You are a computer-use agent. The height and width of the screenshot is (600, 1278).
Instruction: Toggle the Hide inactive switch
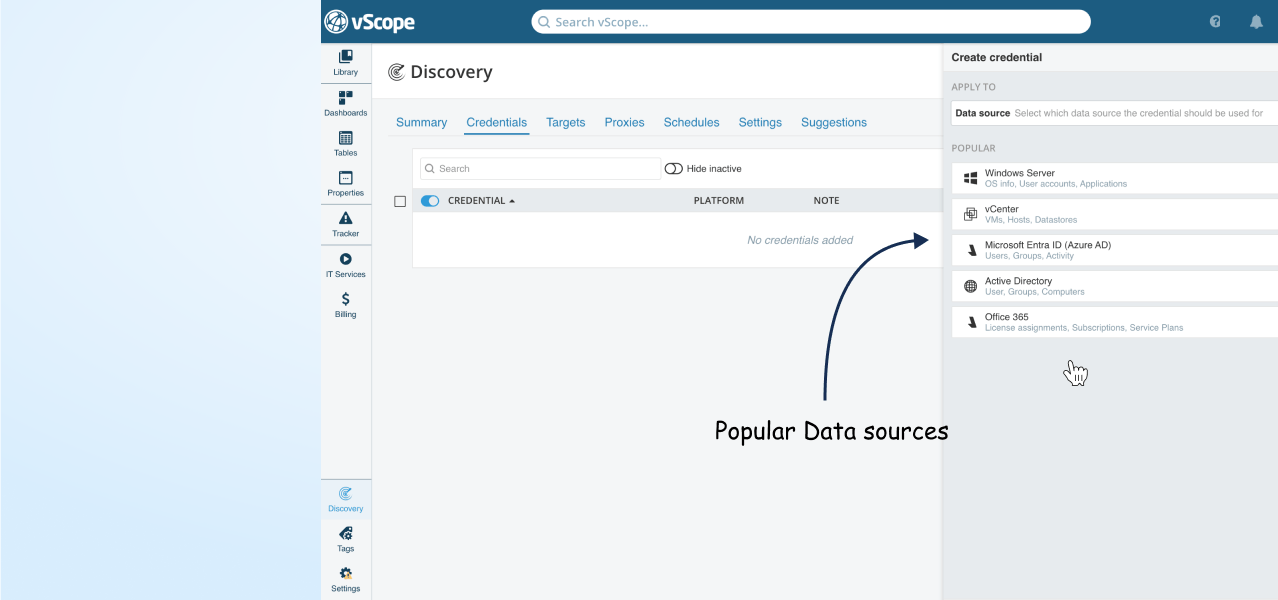[x=673, y=169]
